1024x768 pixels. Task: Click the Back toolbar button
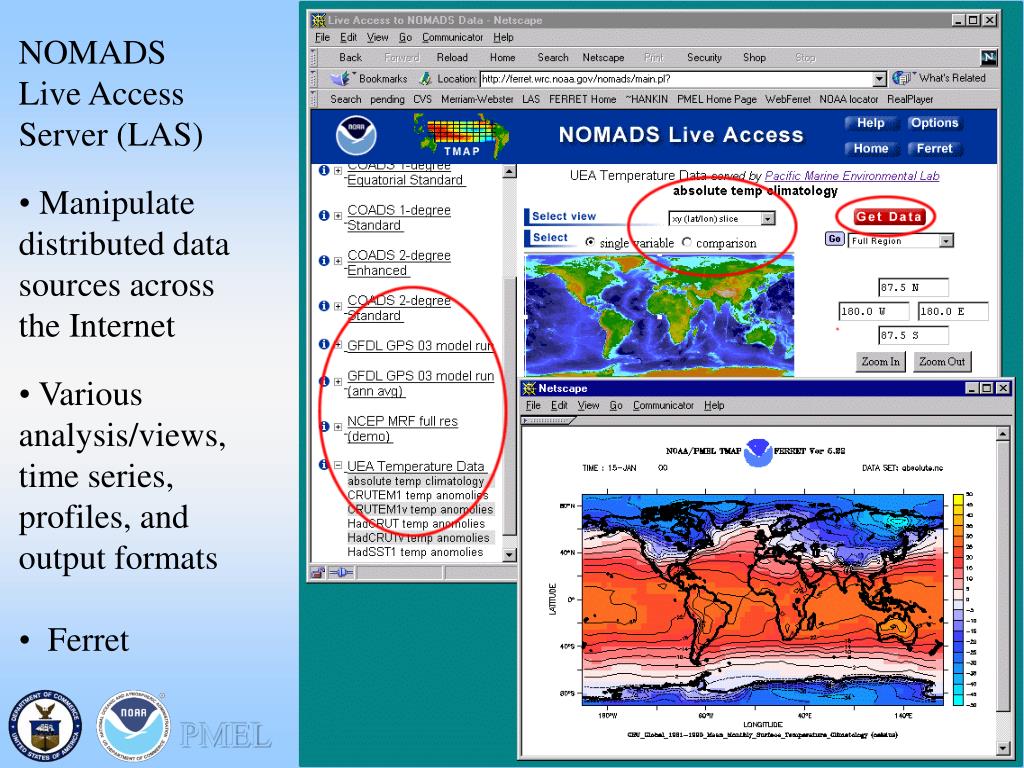pos(350,57)
